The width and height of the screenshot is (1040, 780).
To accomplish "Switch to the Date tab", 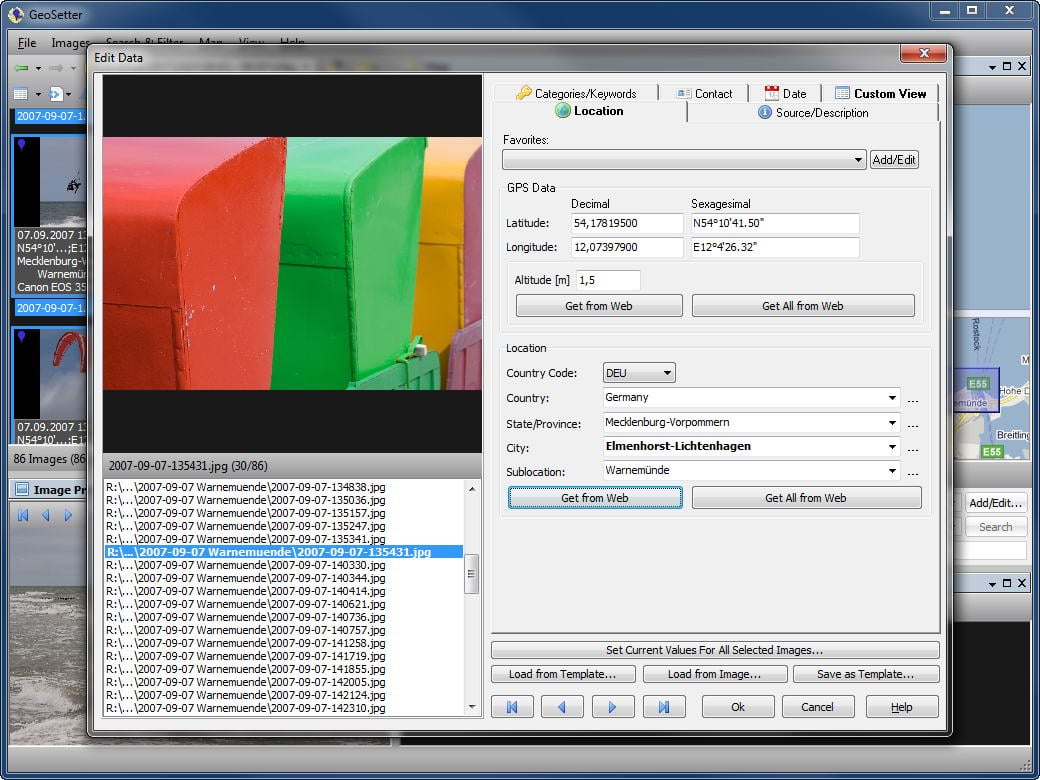I will [x=785, y=93].
